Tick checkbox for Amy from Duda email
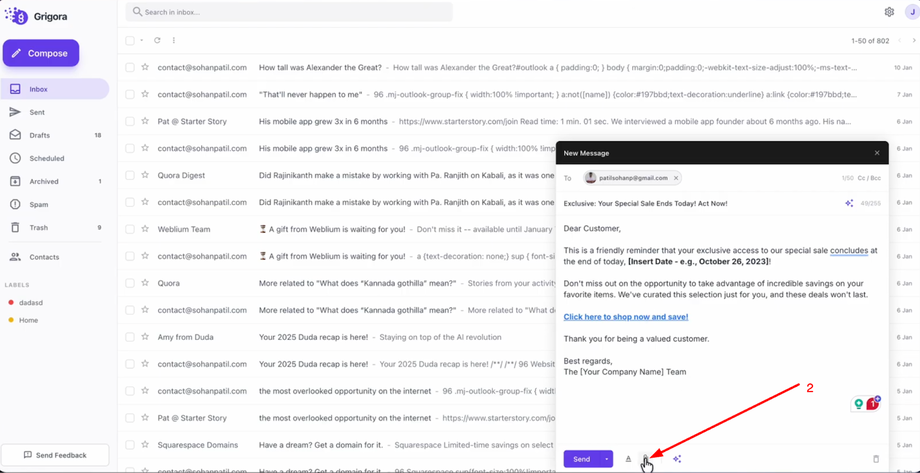Screen dimensions: 920x473 (x=130, y=337)
